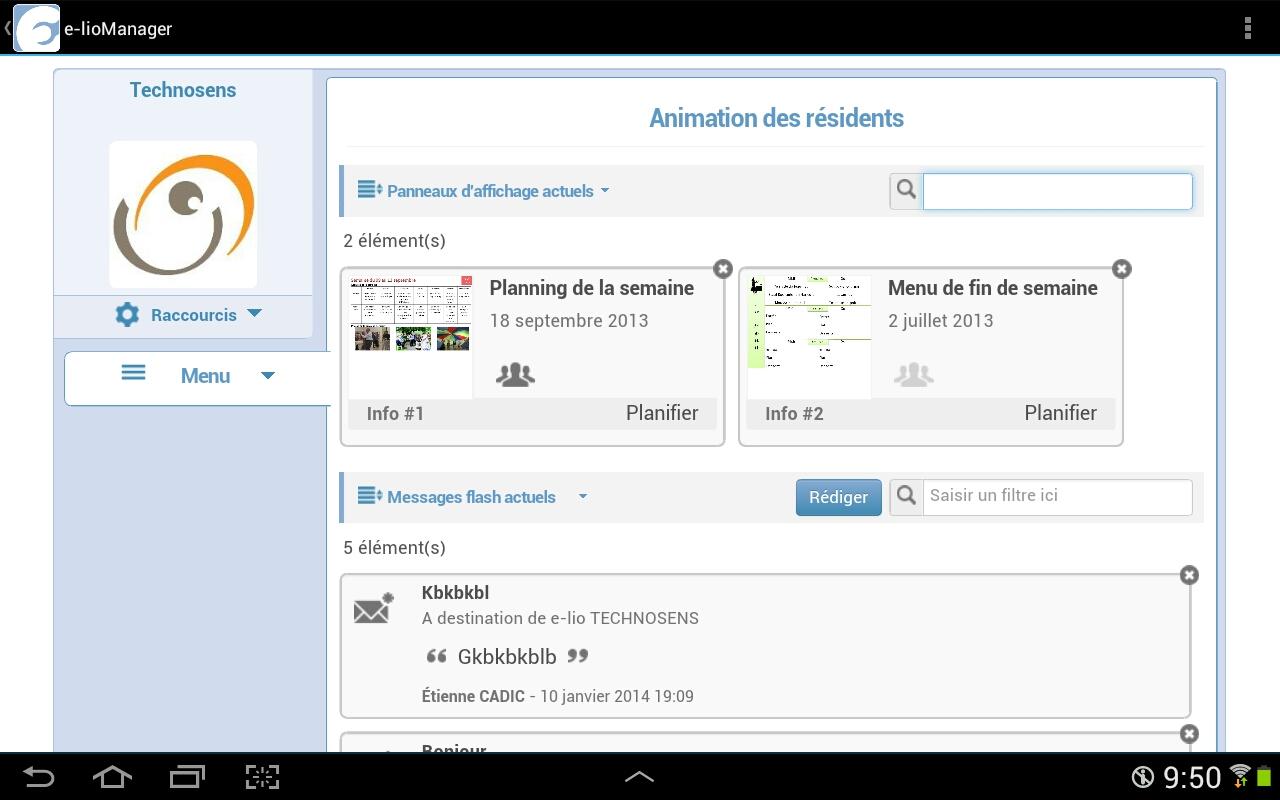This screenshot has height=800, width=1280.
Task: Tap the screenshot capture button
Action: tap(262, 777)
